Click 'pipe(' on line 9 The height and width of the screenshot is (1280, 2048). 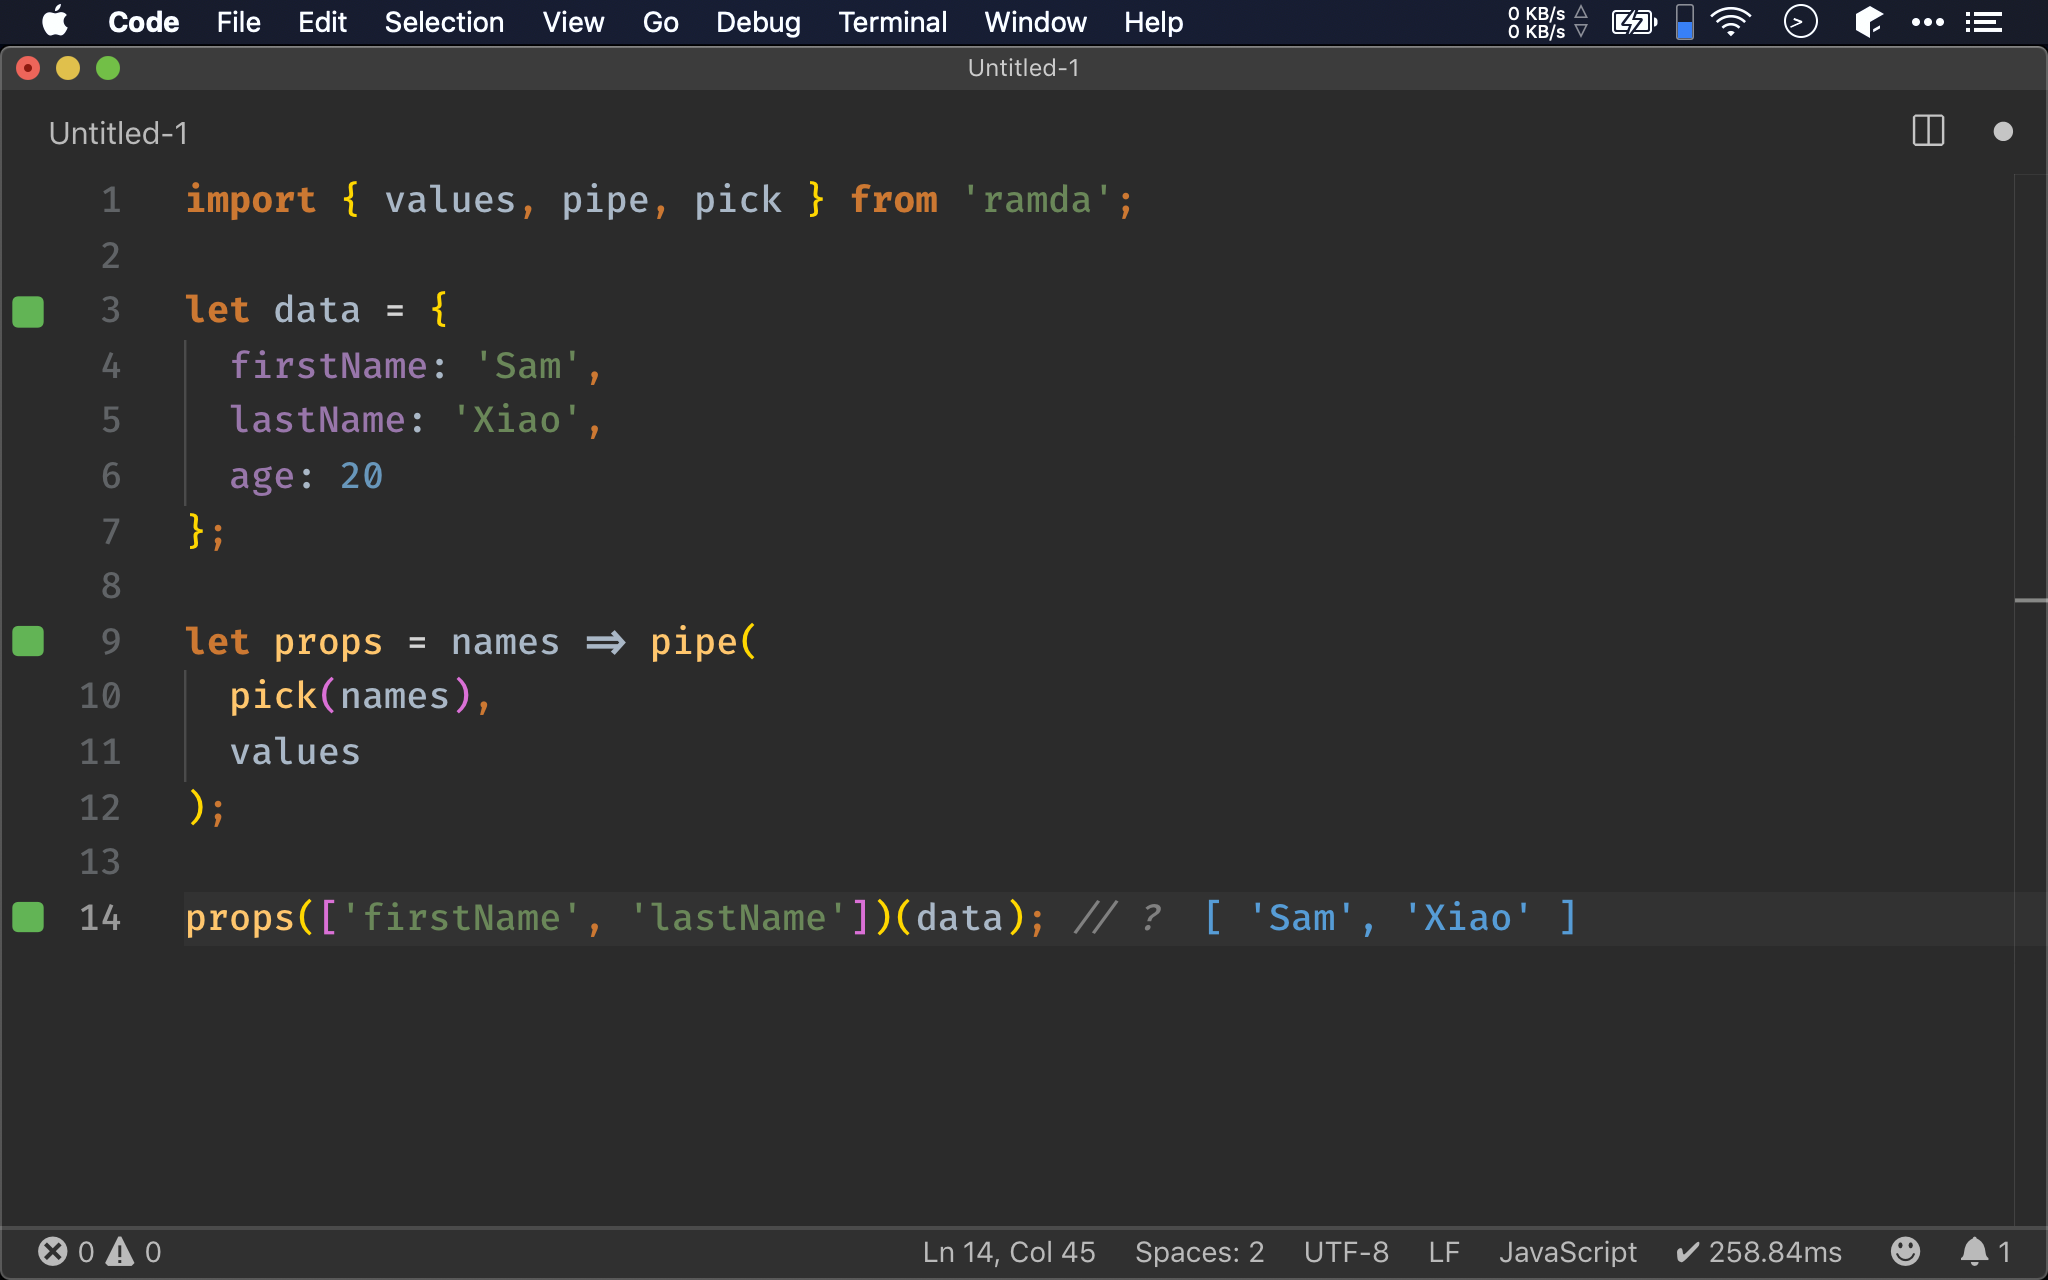[x=703, y=642]
